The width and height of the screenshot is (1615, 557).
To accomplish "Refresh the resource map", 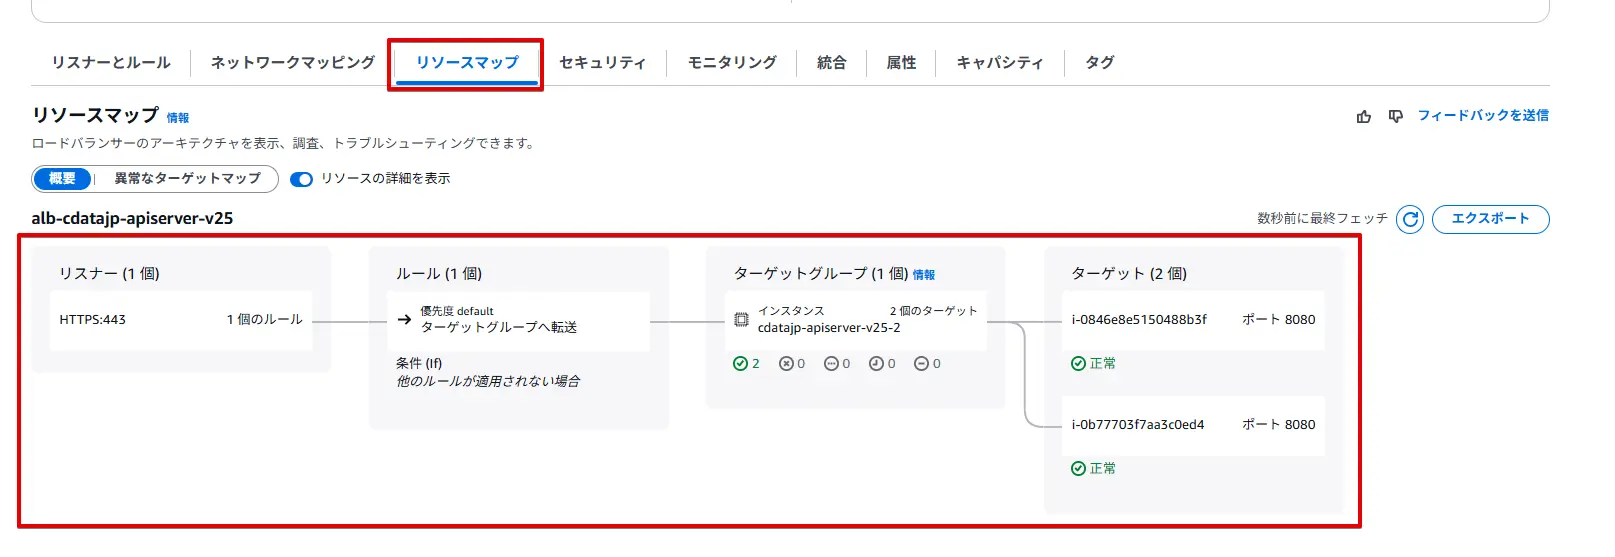I will point(1410,219).
